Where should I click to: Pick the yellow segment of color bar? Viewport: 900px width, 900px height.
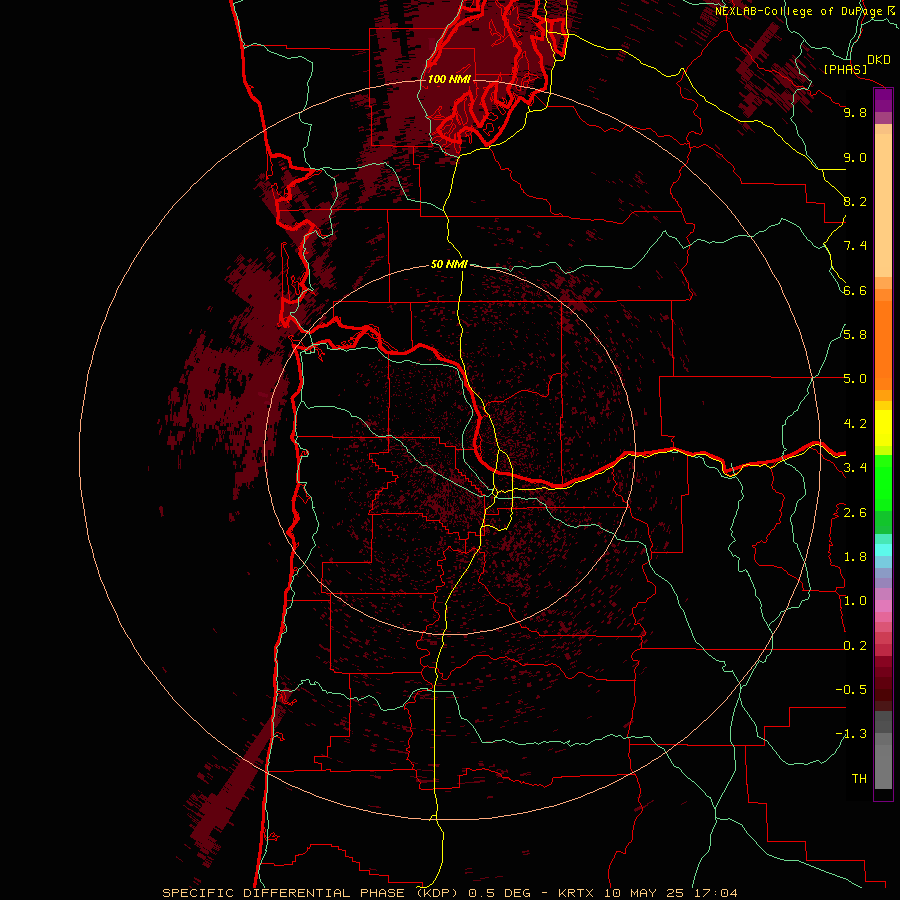tap(883, 428)
